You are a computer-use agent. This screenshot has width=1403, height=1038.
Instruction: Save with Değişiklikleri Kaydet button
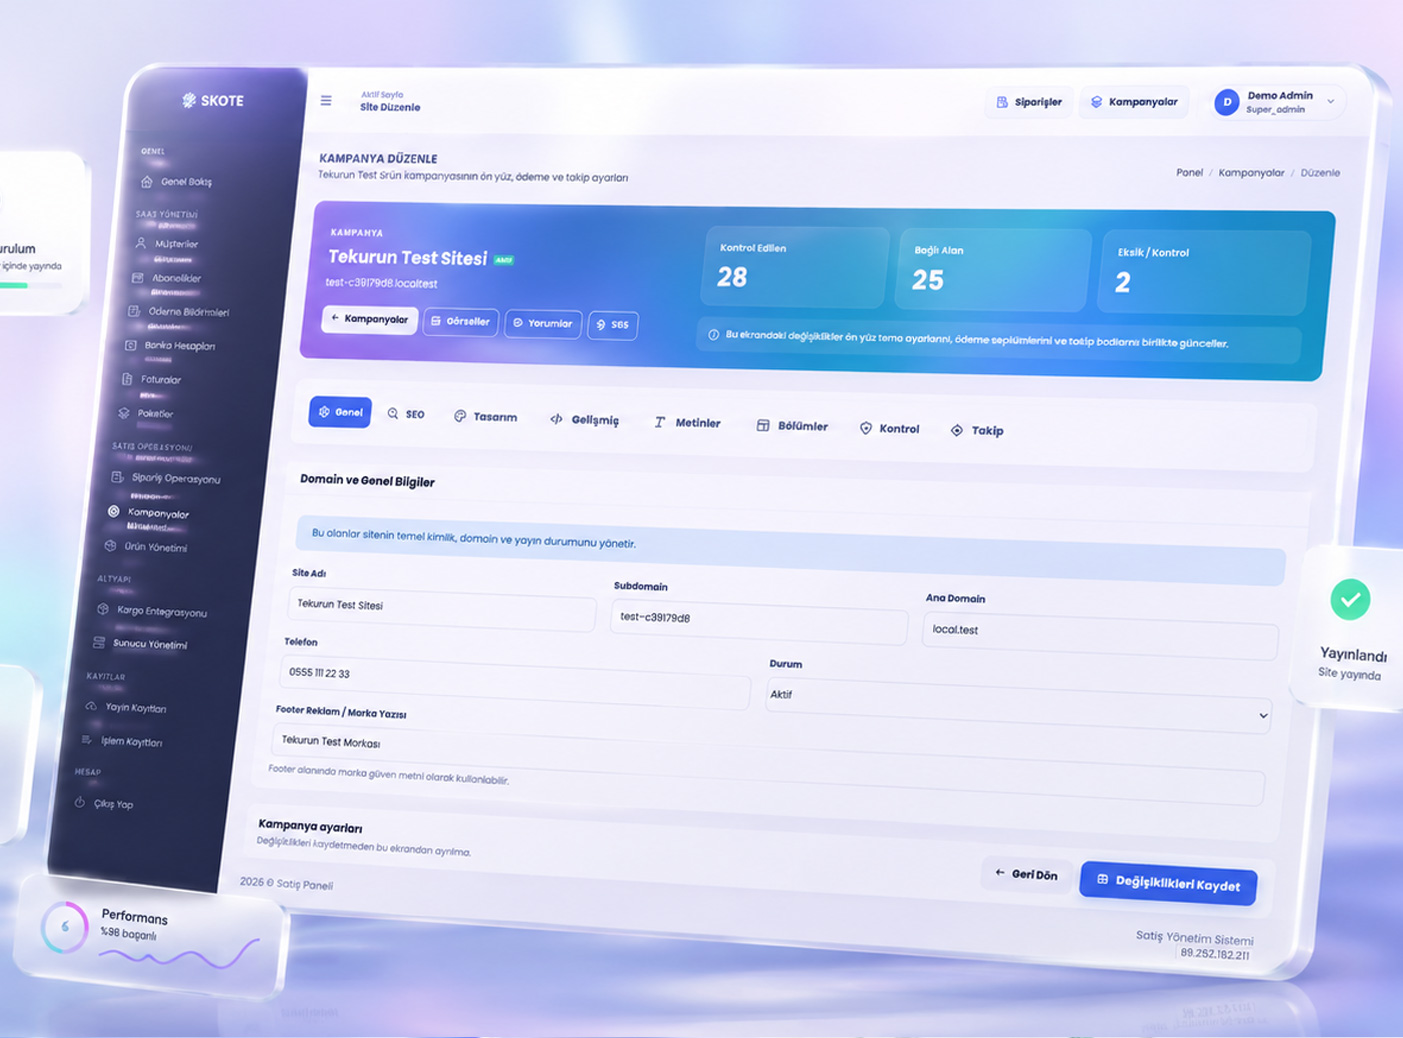(x=1168, y=883)
